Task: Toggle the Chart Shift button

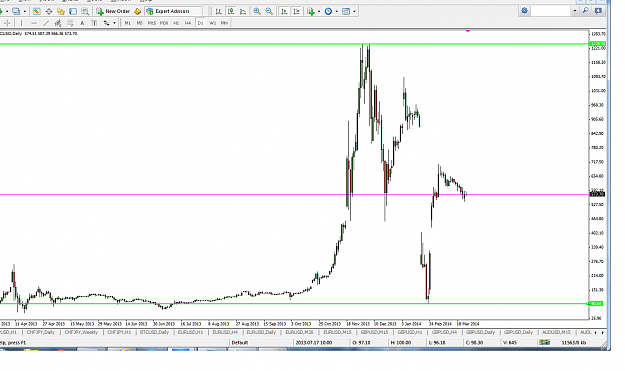Action: [296, 11]
